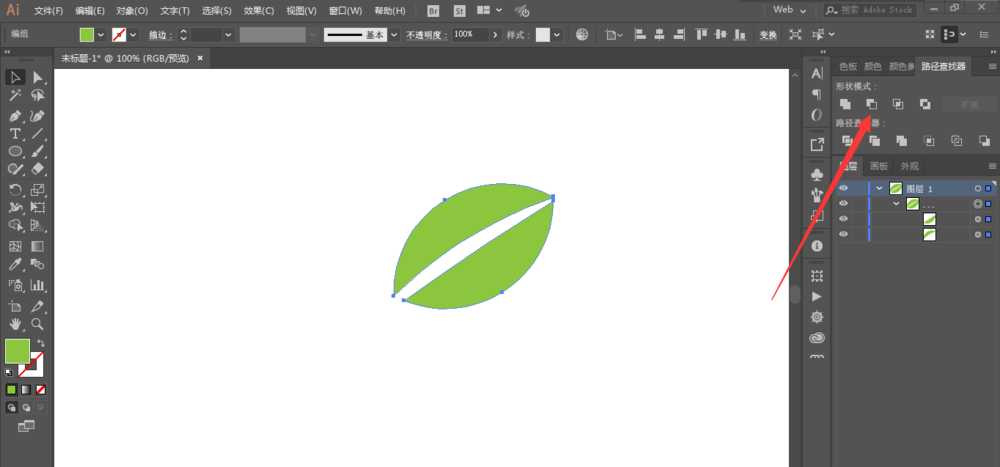Image resolution: width=1000 pixels, height=467 pixels.
Task: Collapse the 图层 1 layer tree
Action: click(879, 188)
